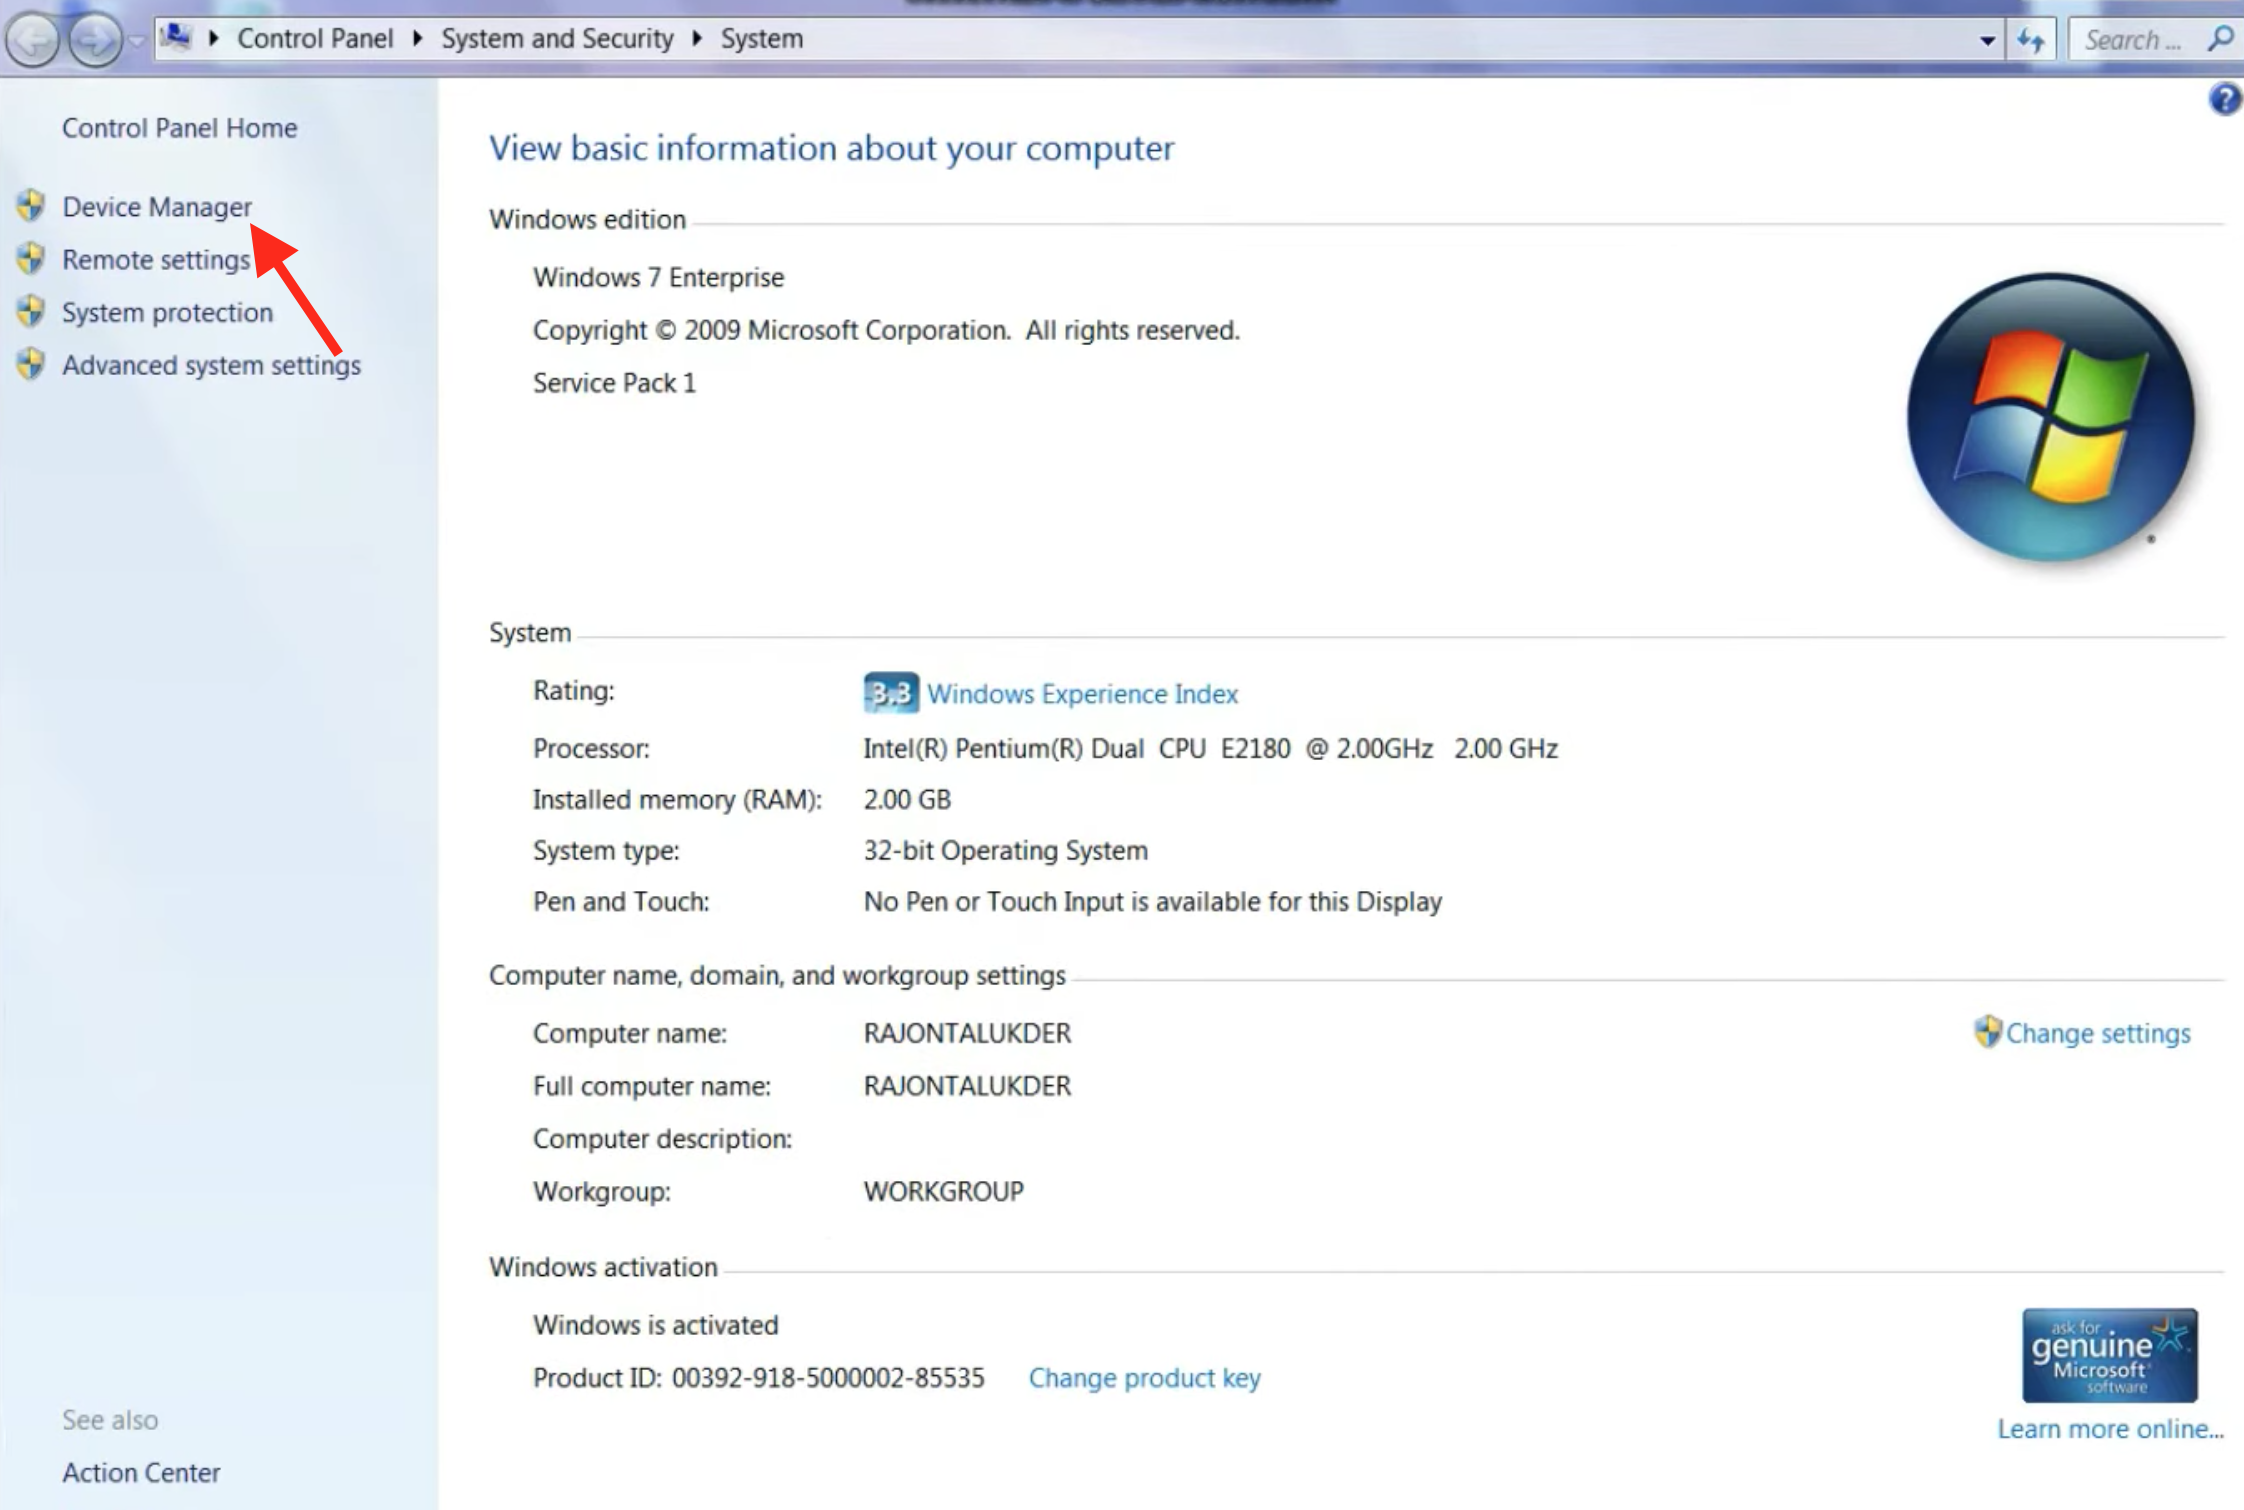The image size is (2244, 1510).
Task: Open Advanced system settings link
Action: tap(211, 366)
